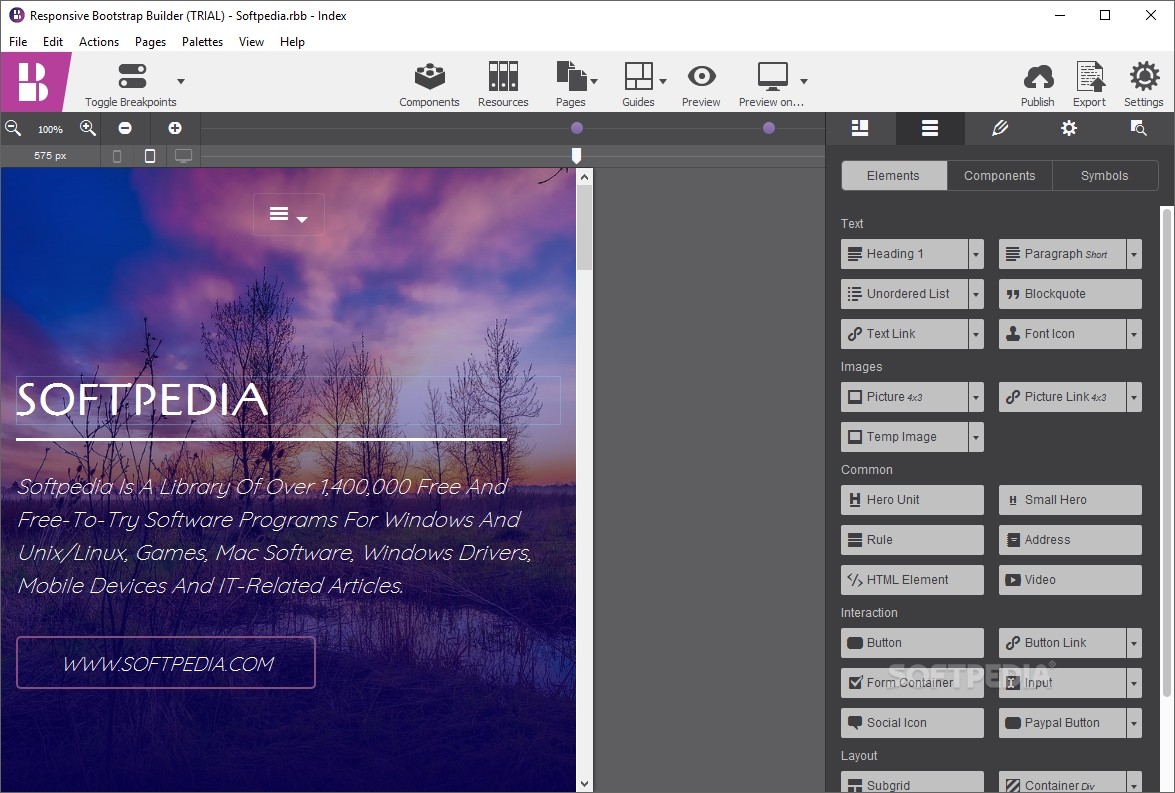This screenshot has width=1175, height=793.
Task: Open the File menu
Action: pyautogui.click(x=18, y=42)
